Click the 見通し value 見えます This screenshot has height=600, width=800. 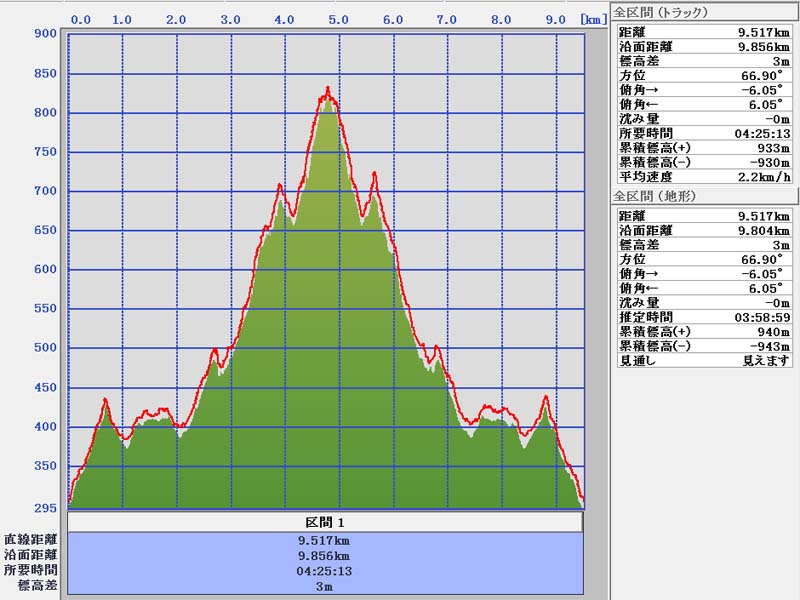click(765, 360)
